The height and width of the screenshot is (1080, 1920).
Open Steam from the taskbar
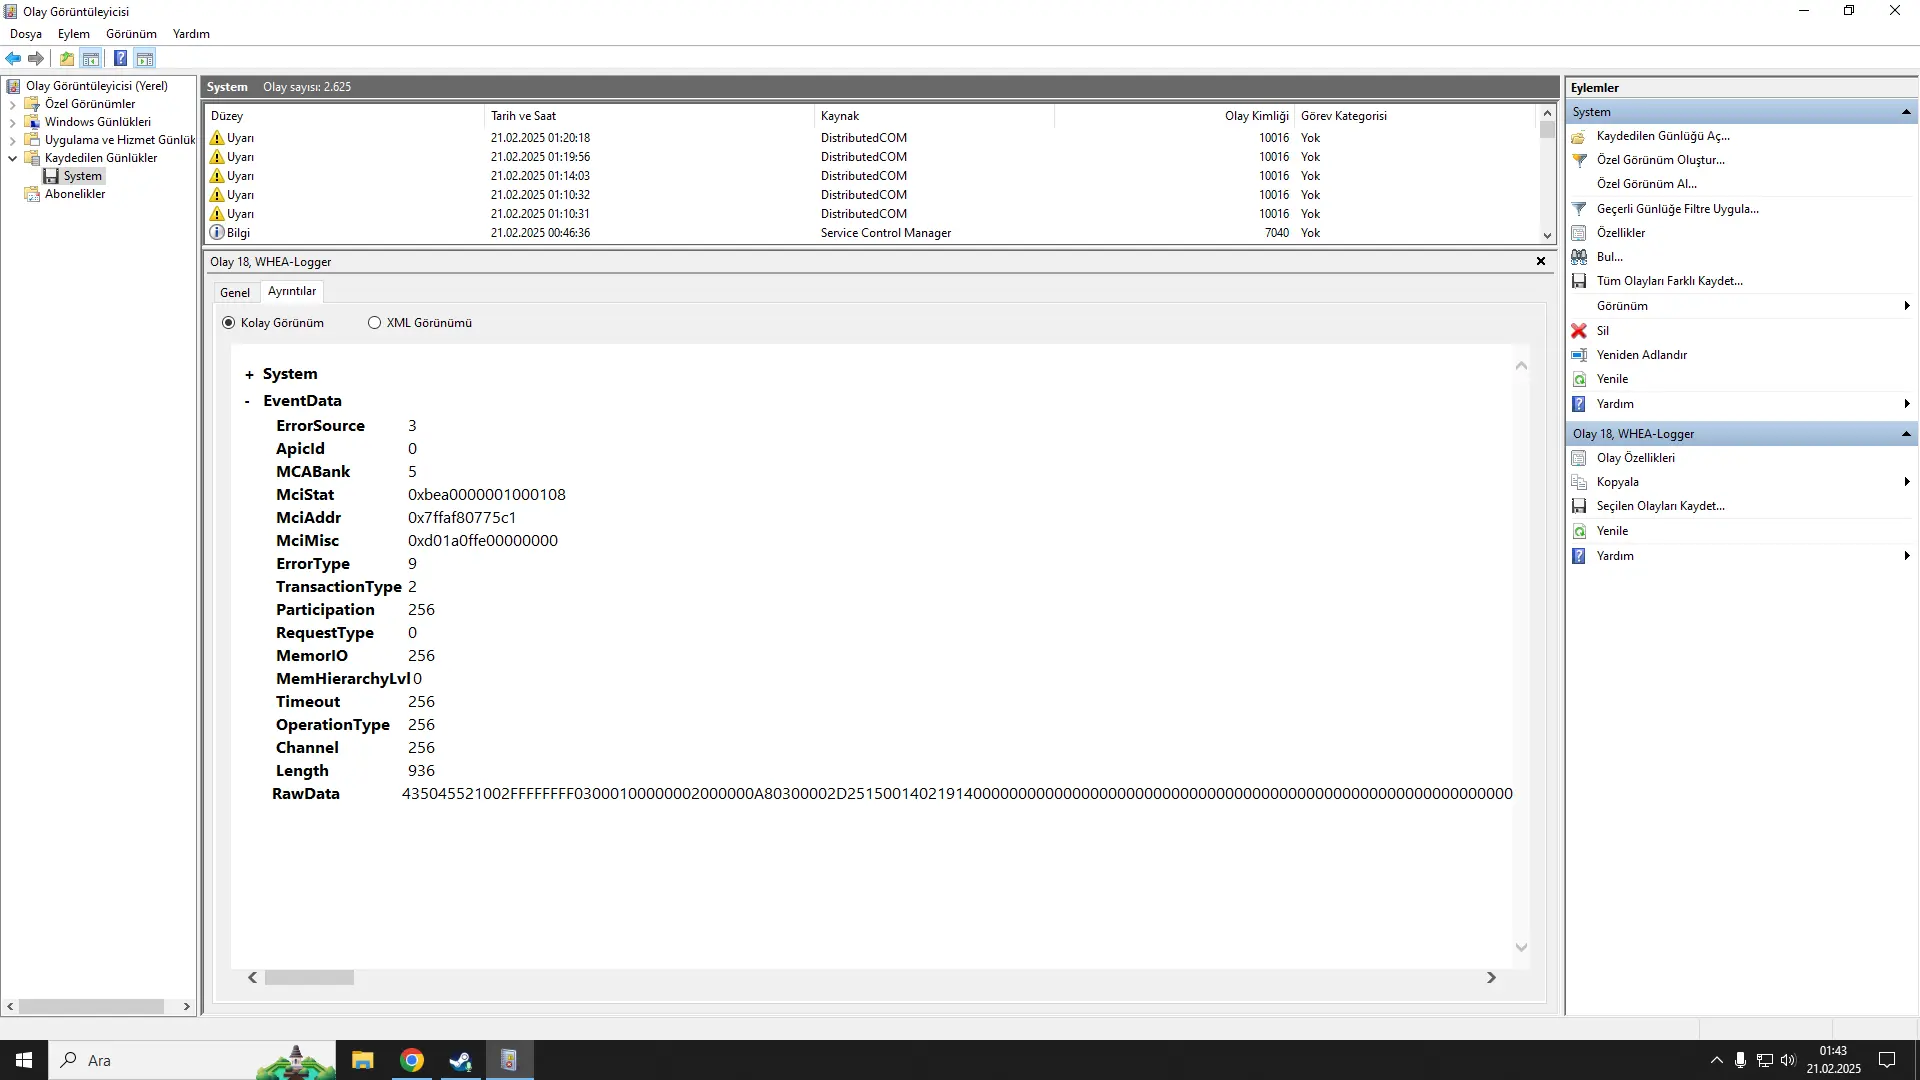pos(460,1060)
